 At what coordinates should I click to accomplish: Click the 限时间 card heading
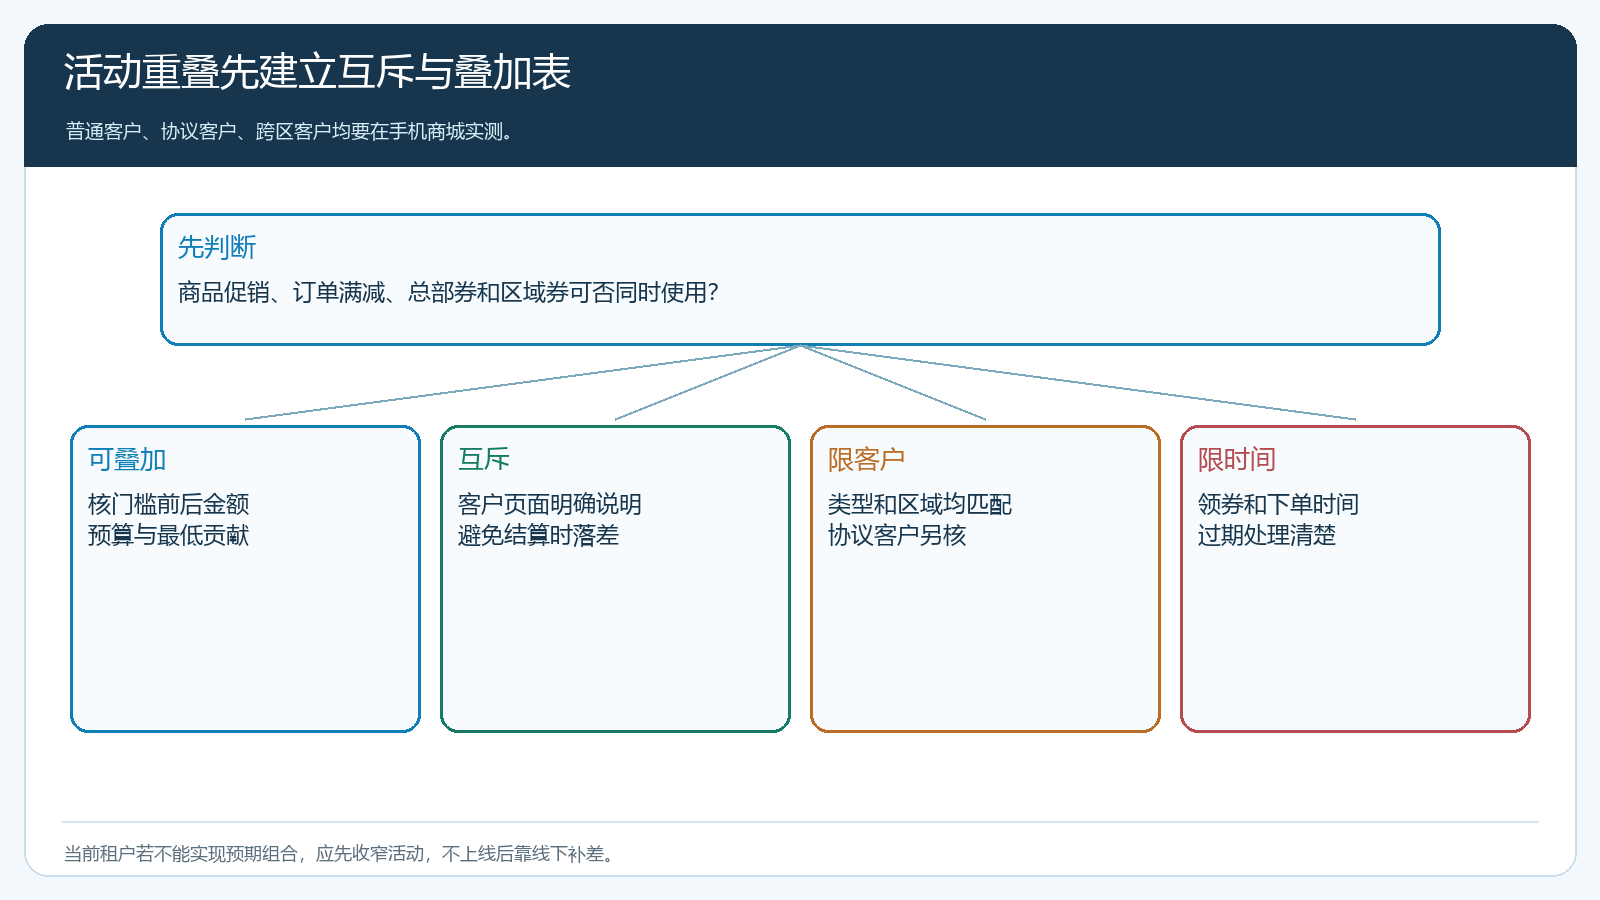pos(1237,460)
